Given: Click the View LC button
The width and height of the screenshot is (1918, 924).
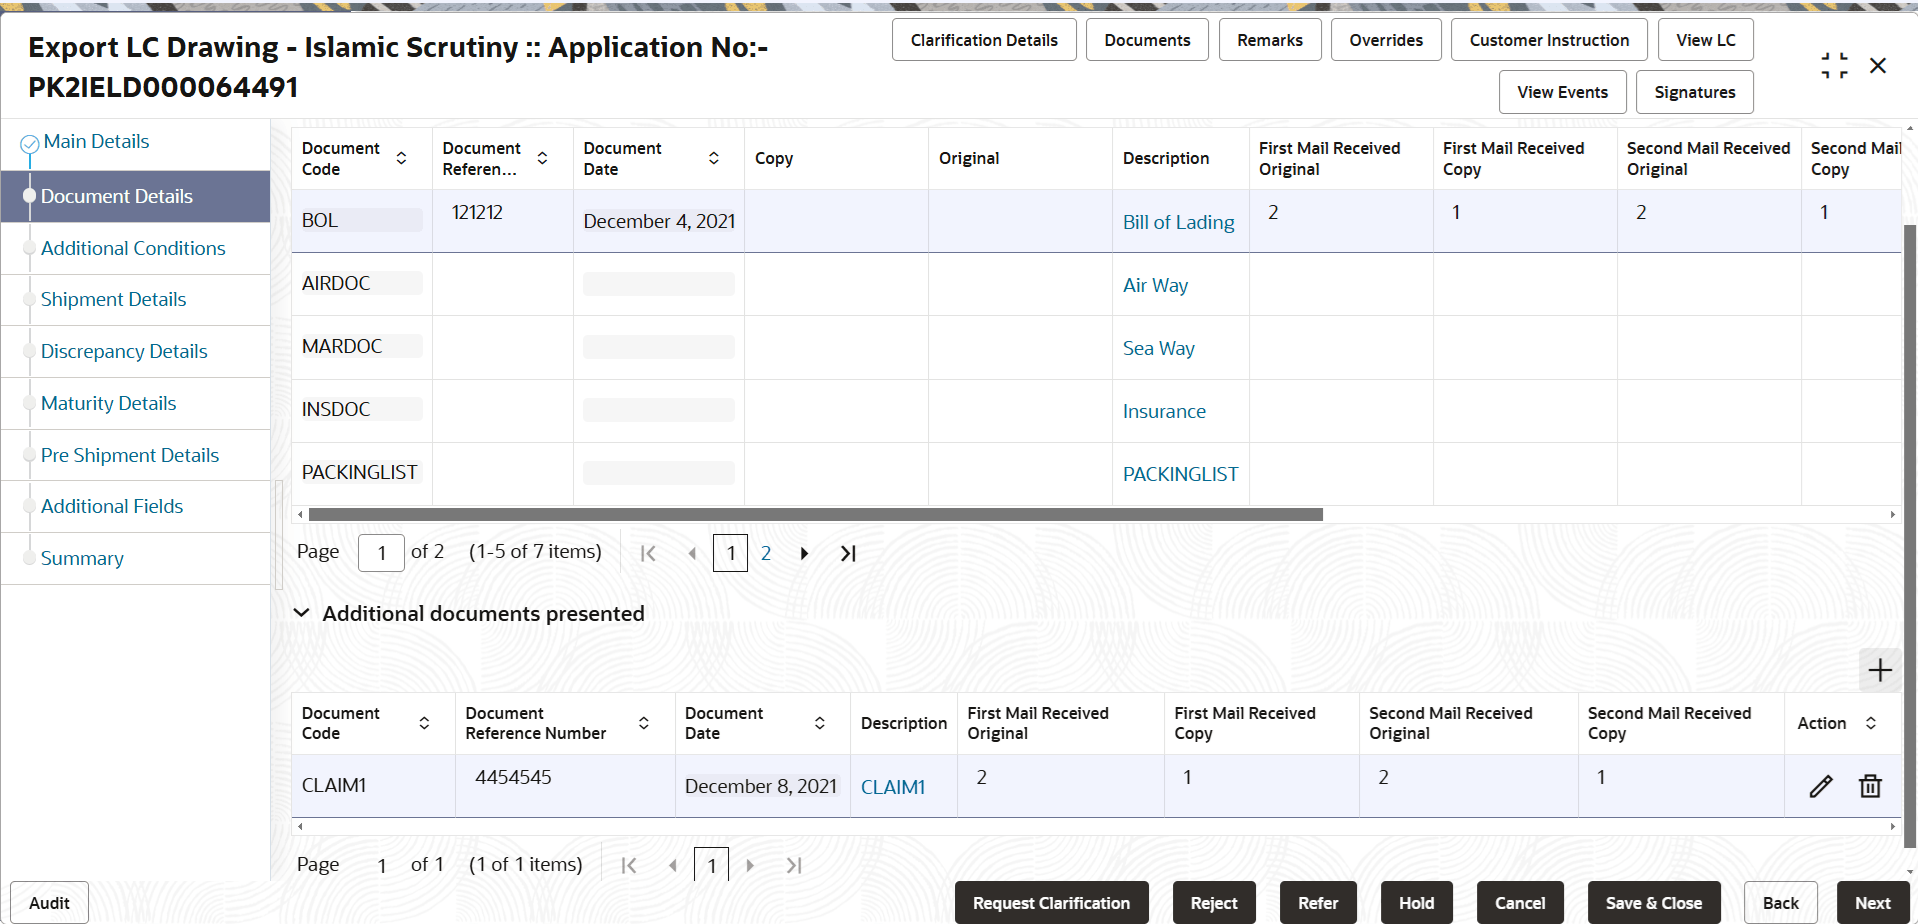Looking at the screenshot, I should click(x=1705, y=39).
